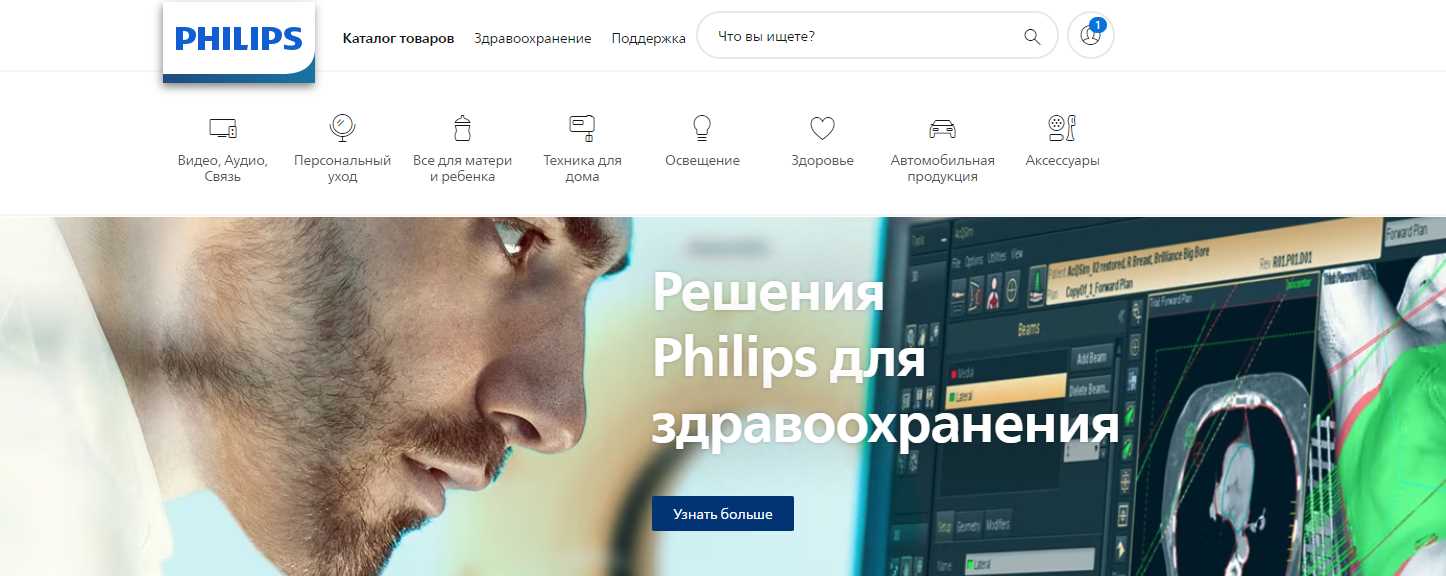1446x576 pixels.
Task: Click the notification badge on account icon
Action: (1098, 24)
